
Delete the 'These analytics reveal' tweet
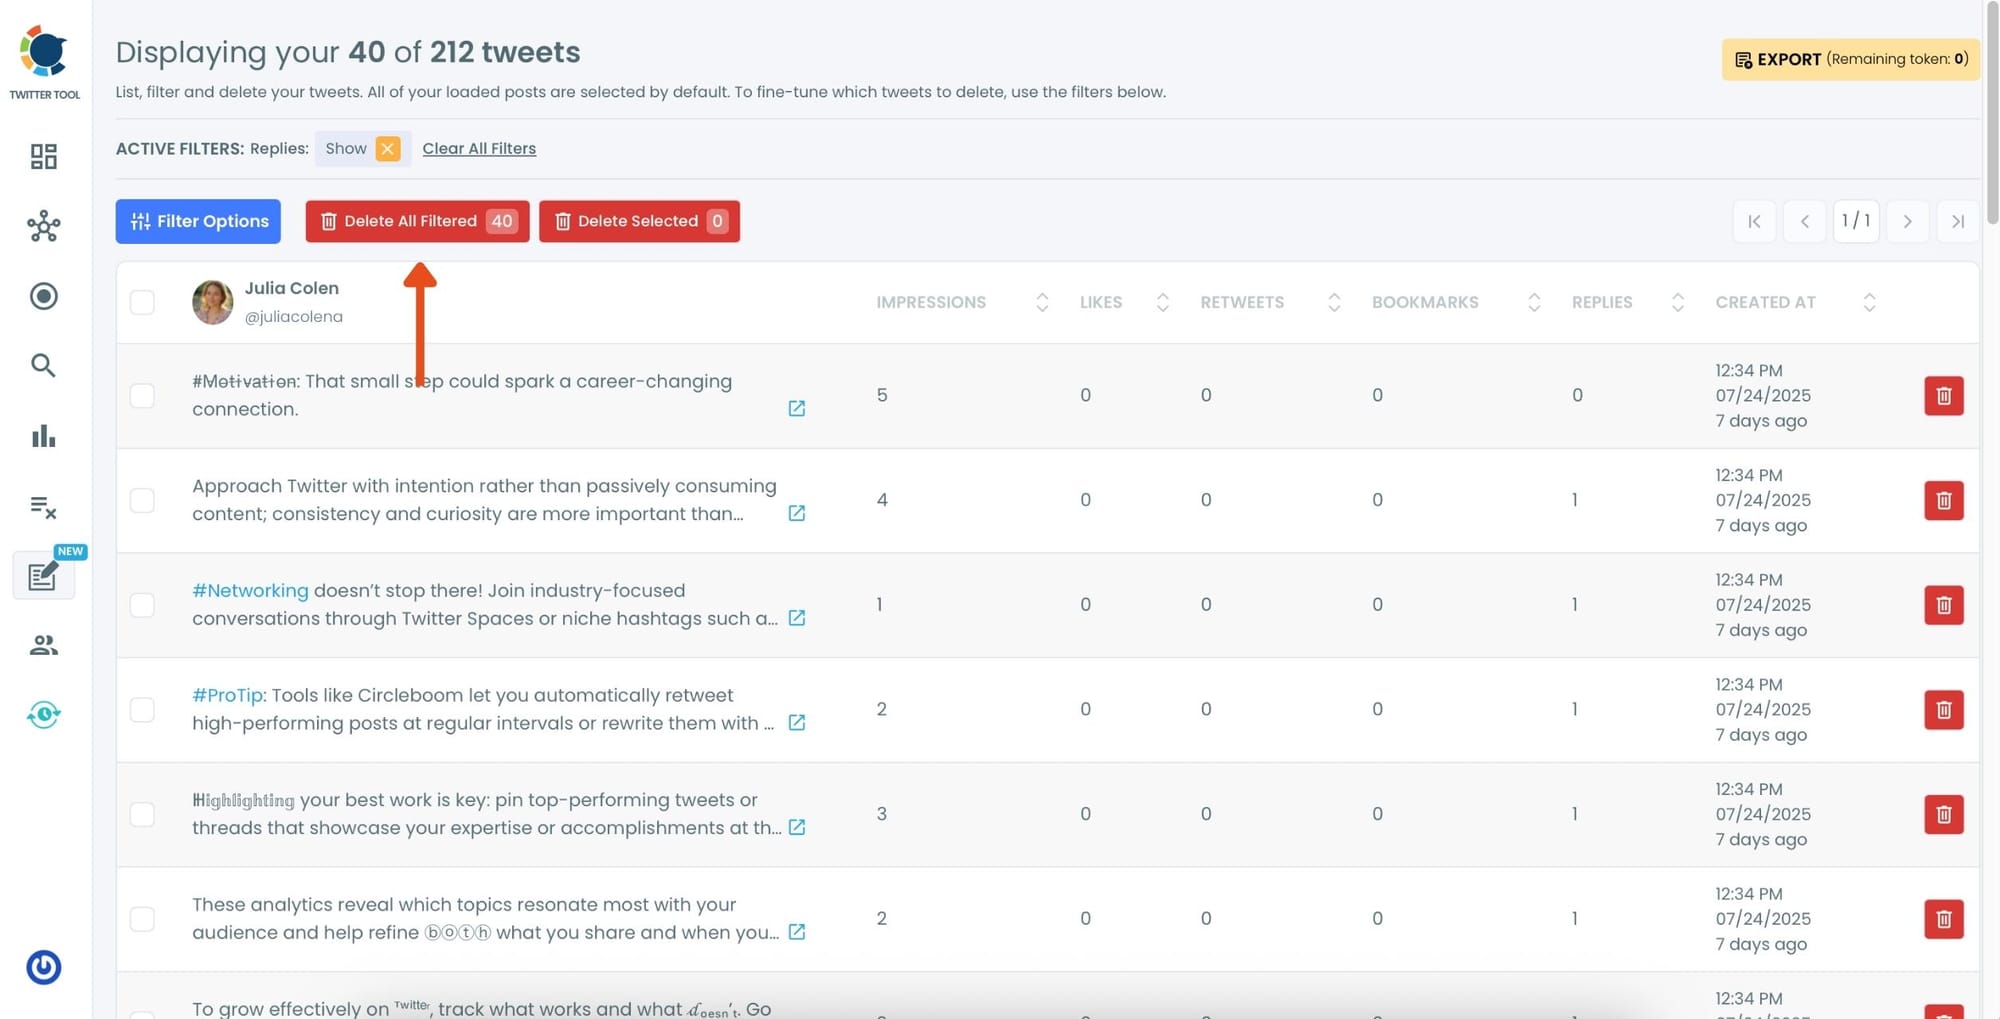click(1943, 919)
